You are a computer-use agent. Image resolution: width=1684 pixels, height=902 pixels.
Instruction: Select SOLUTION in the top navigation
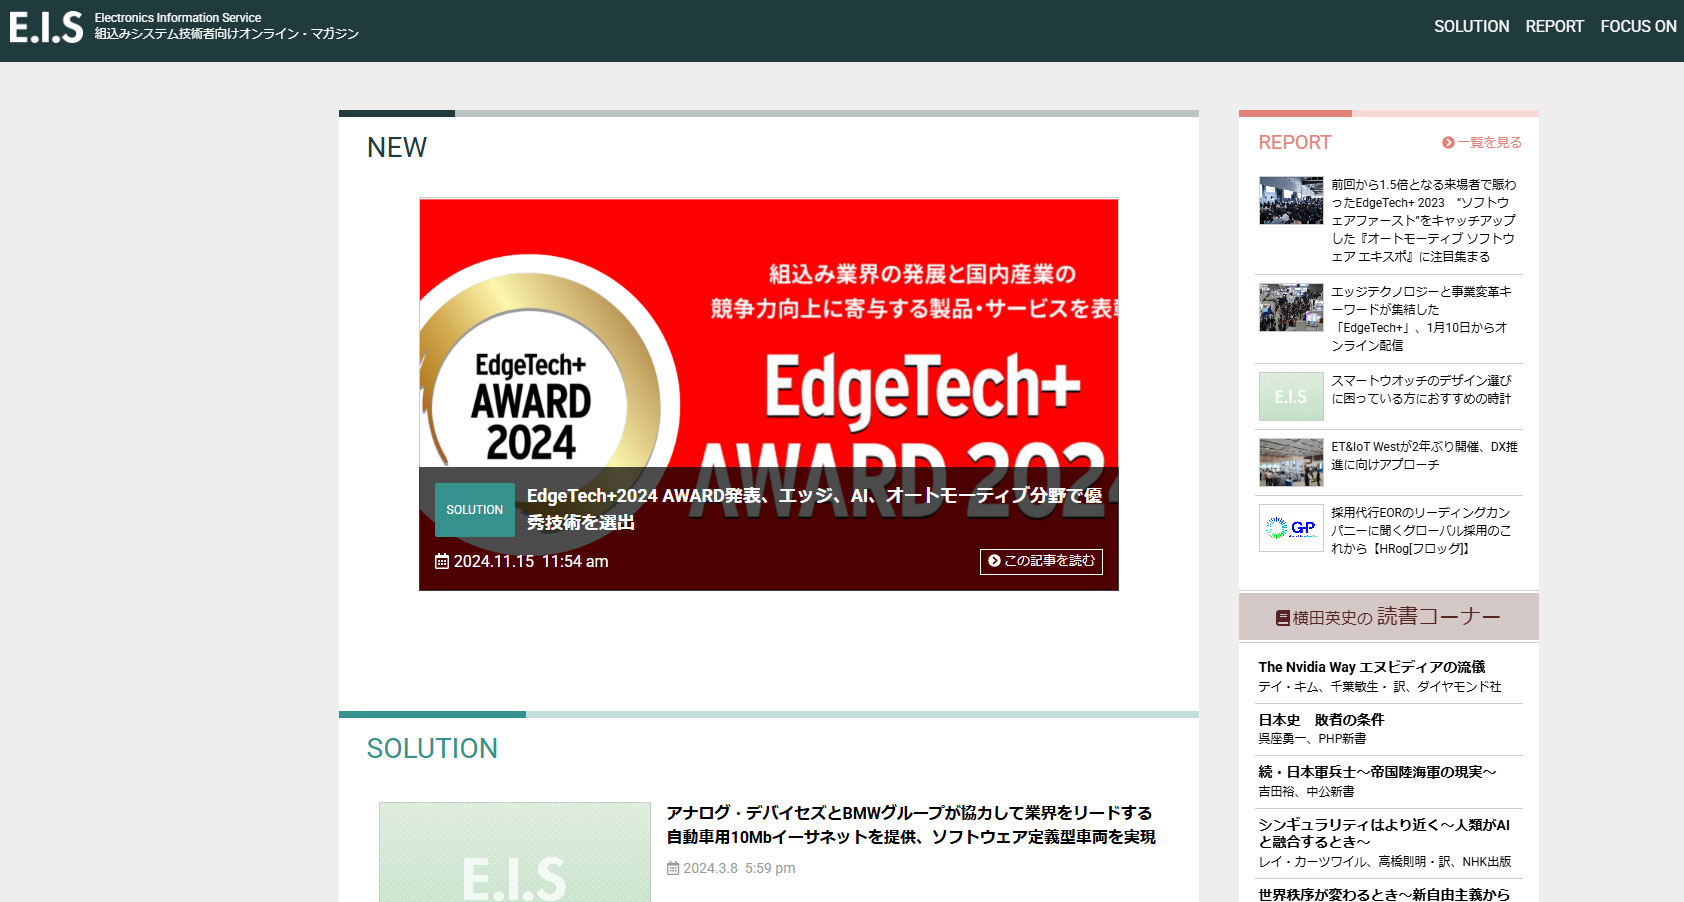(x=1471, y=27)
